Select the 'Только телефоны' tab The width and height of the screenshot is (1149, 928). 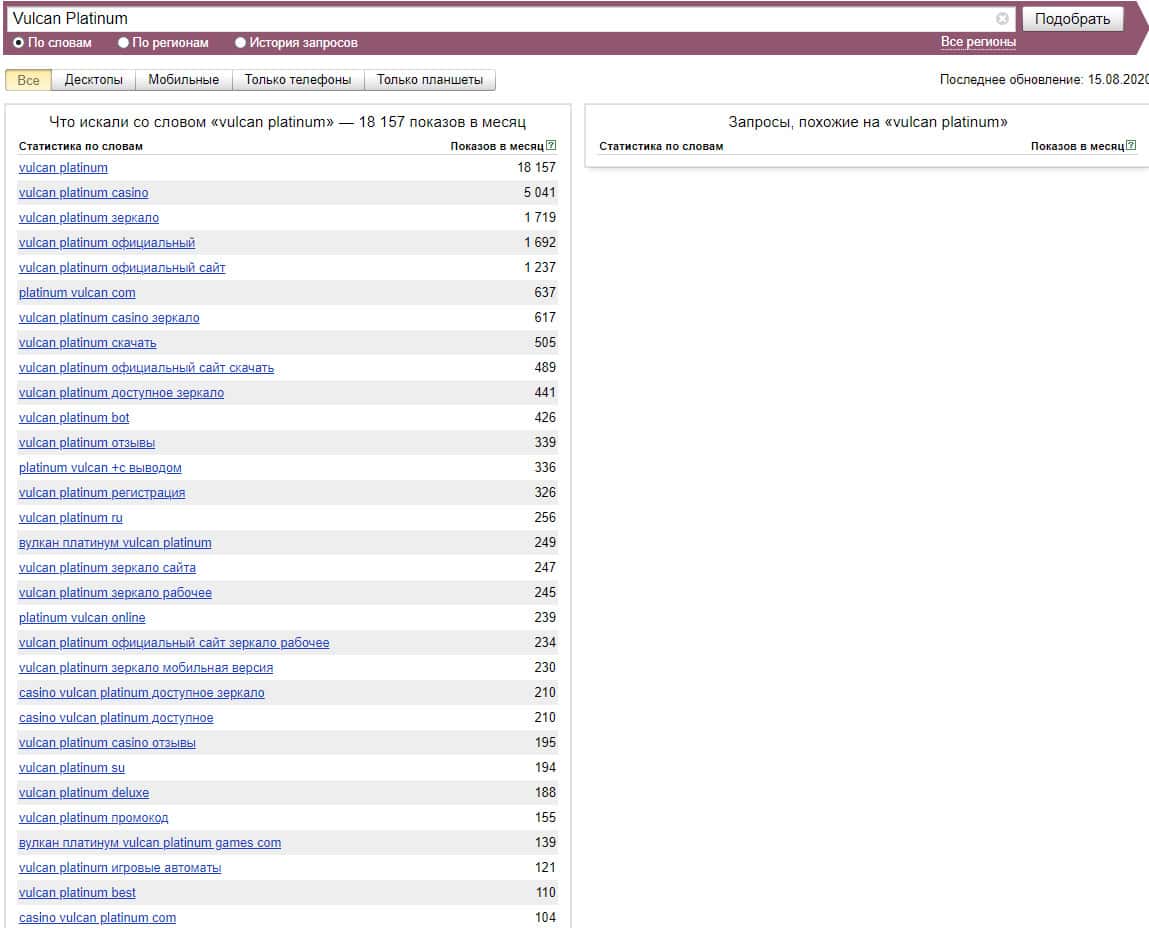coord(297,80)
